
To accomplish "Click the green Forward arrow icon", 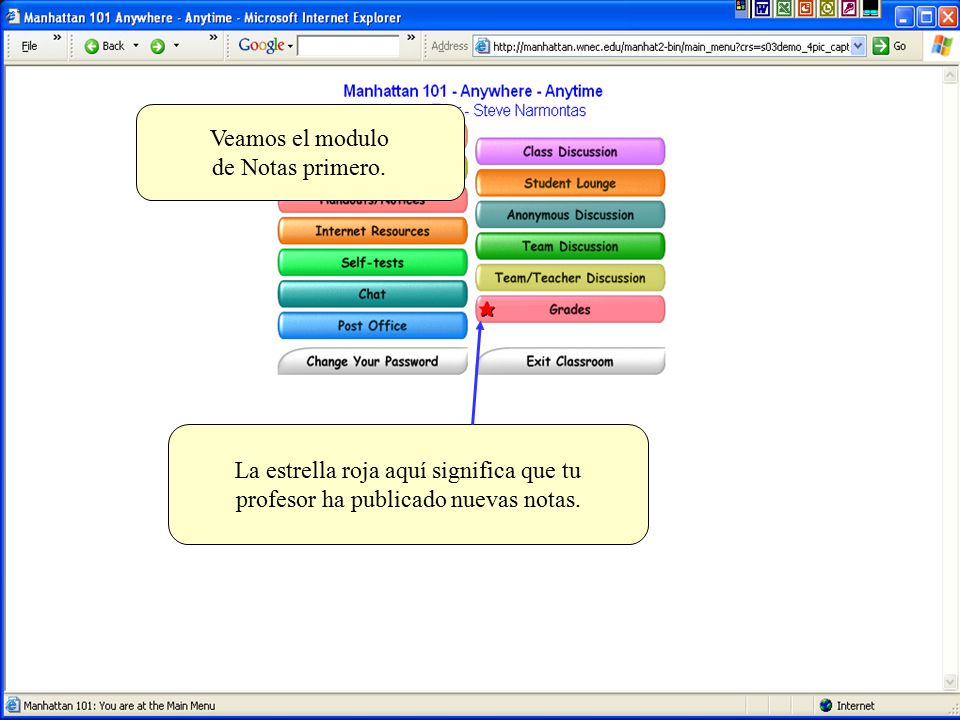I will click(157, 47).
